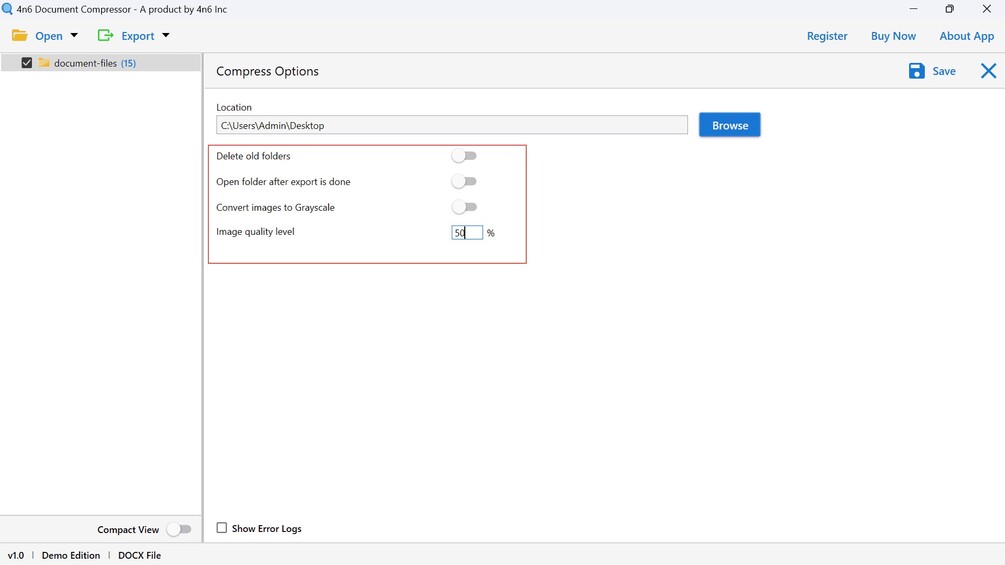Toggle the Delete old folders switch
1005x565 pixels.
coord(464,156)
